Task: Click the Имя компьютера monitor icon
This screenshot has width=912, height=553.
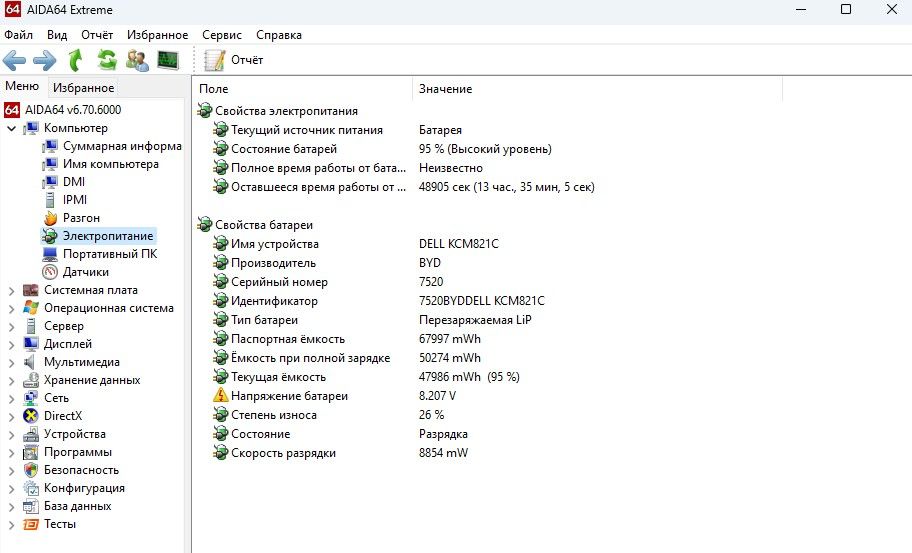Action: pos(51,164)
